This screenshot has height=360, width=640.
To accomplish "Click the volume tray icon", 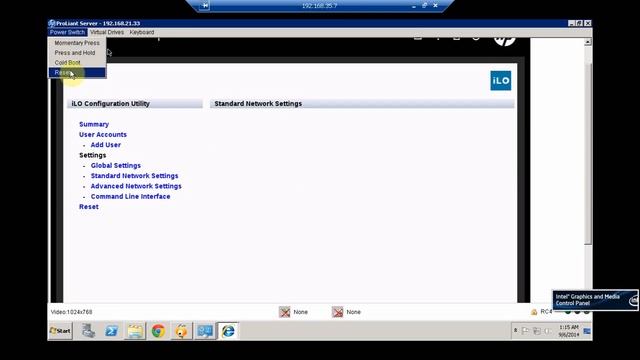I will tap(548, 331).
